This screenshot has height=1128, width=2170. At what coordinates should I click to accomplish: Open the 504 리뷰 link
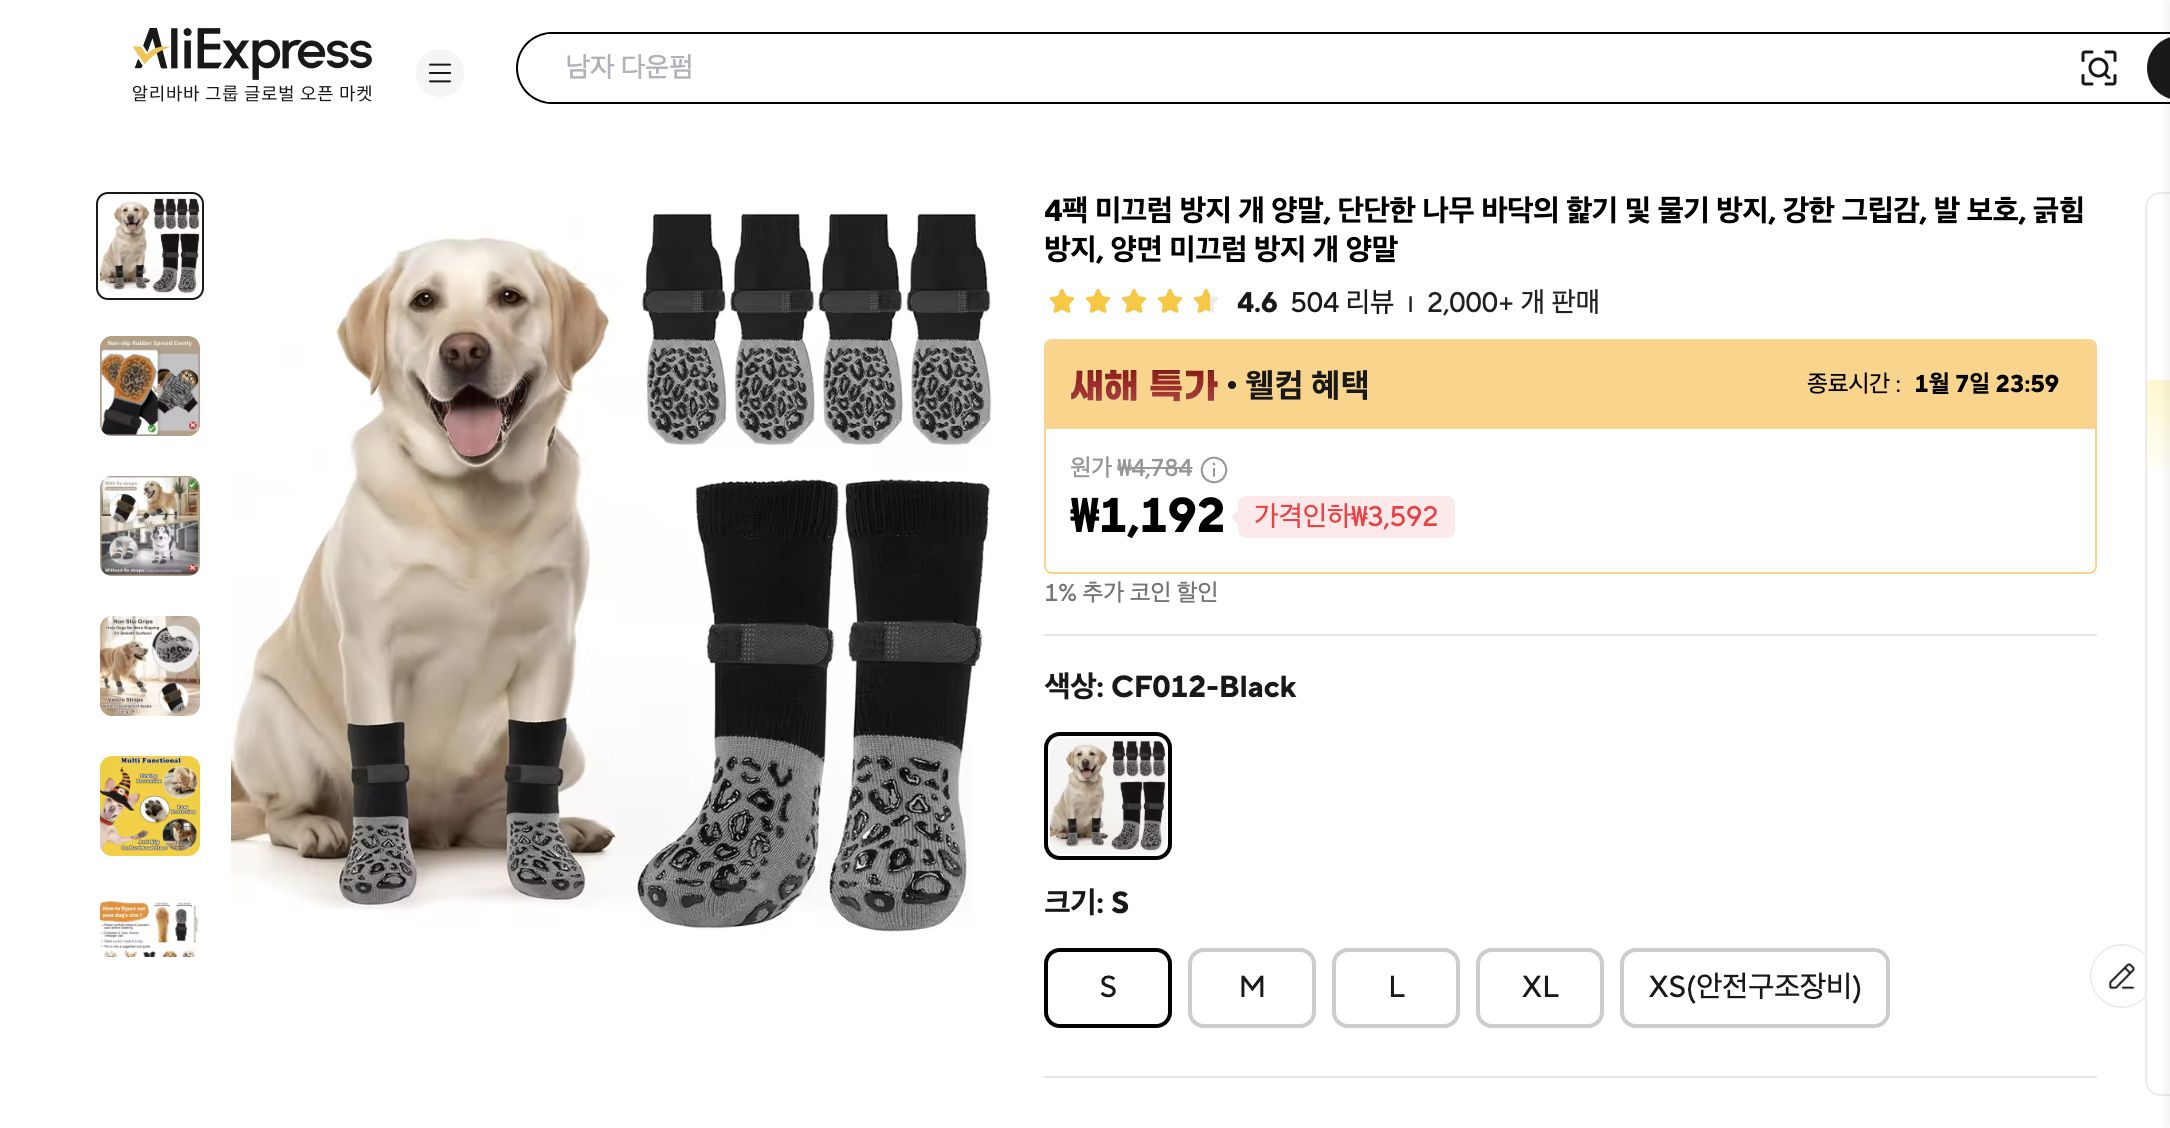[1340, 303]
